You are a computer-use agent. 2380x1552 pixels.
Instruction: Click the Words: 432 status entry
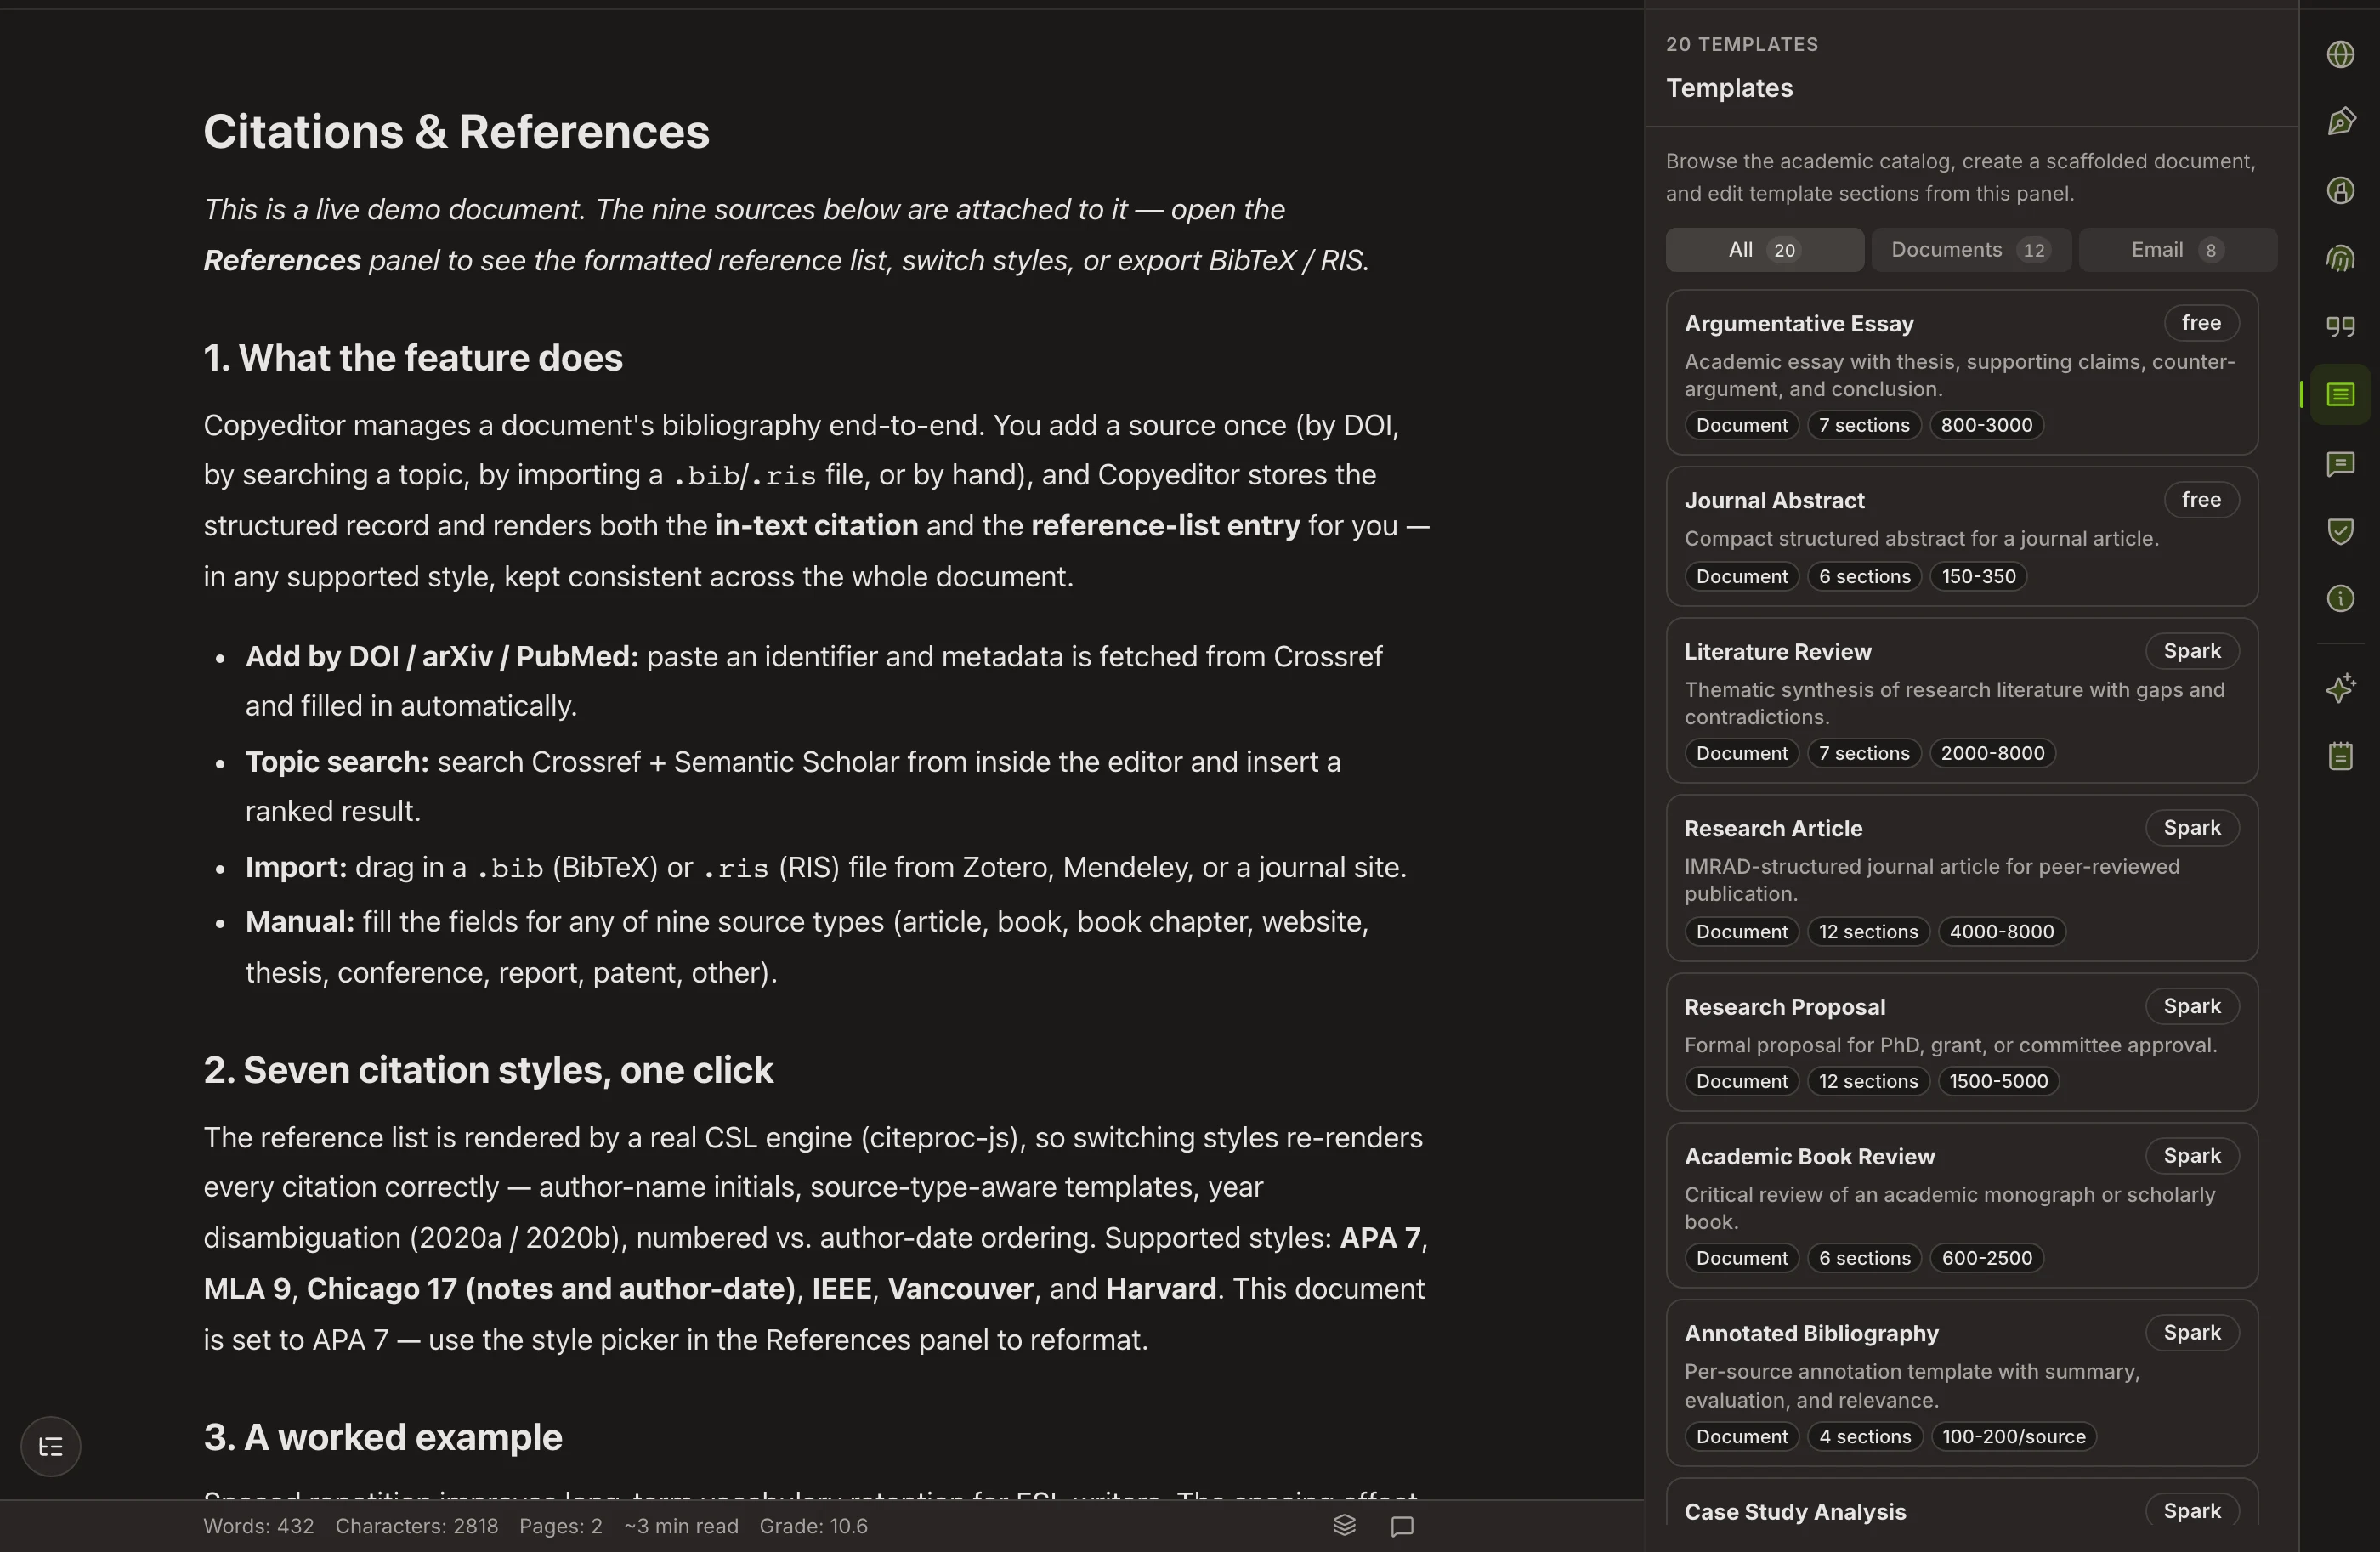(x=258, y=1526)
